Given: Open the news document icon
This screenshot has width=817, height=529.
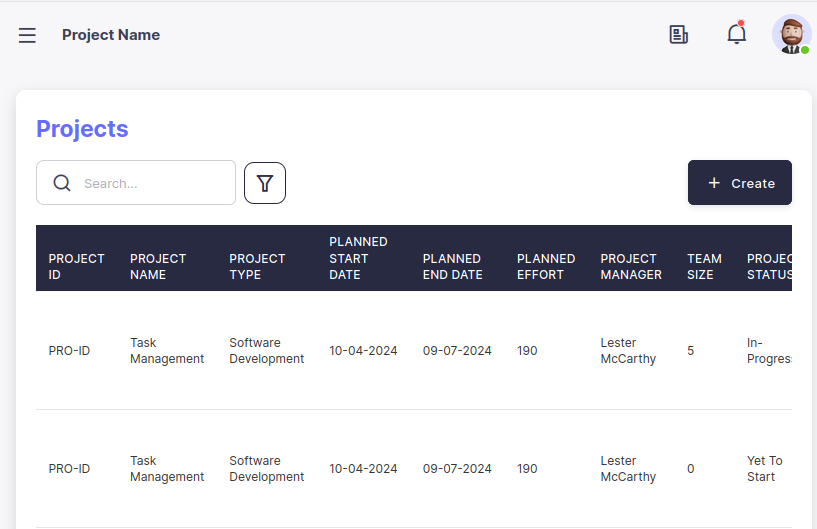Looking at the screenshot, I should pyautogui.click(x=679, y=35).
